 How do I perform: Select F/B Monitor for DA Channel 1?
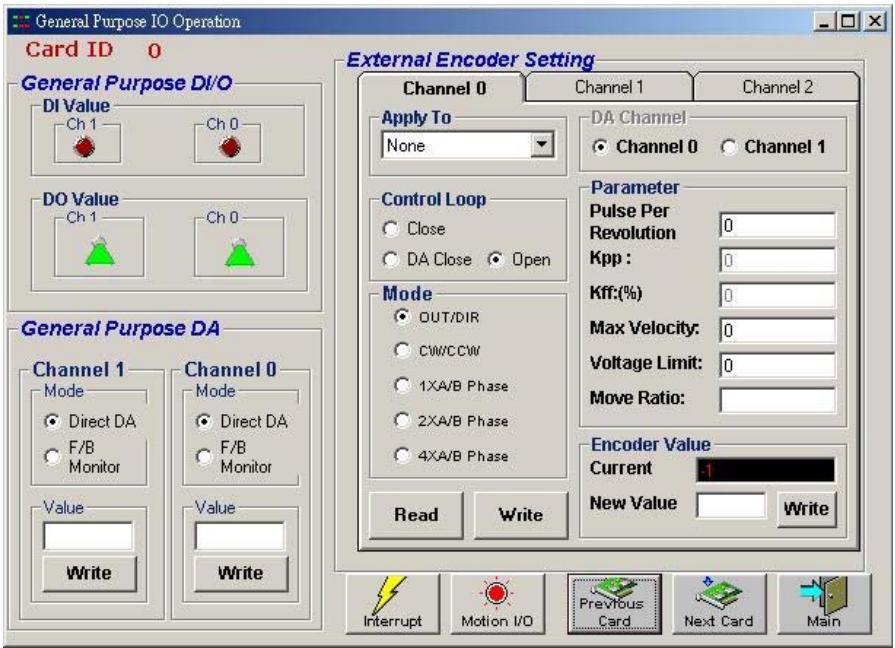pos(52,457)
